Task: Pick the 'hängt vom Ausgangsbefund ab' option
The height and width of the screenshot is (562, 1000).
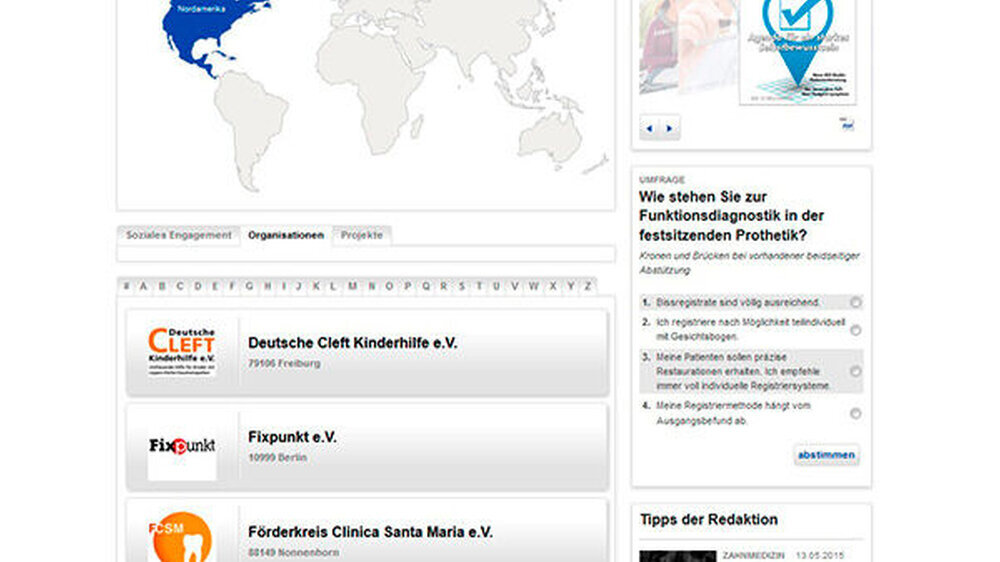Action: 856,413
